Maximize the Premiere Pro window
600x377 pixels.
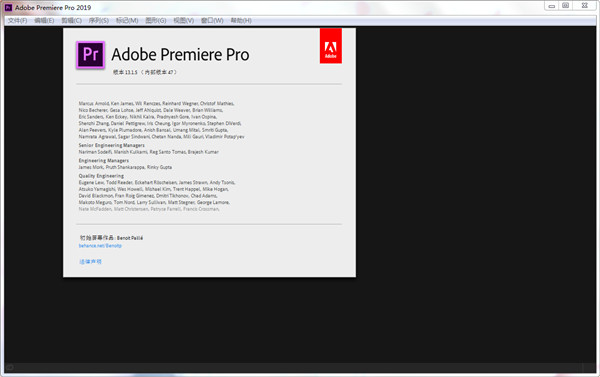(565, 6)
